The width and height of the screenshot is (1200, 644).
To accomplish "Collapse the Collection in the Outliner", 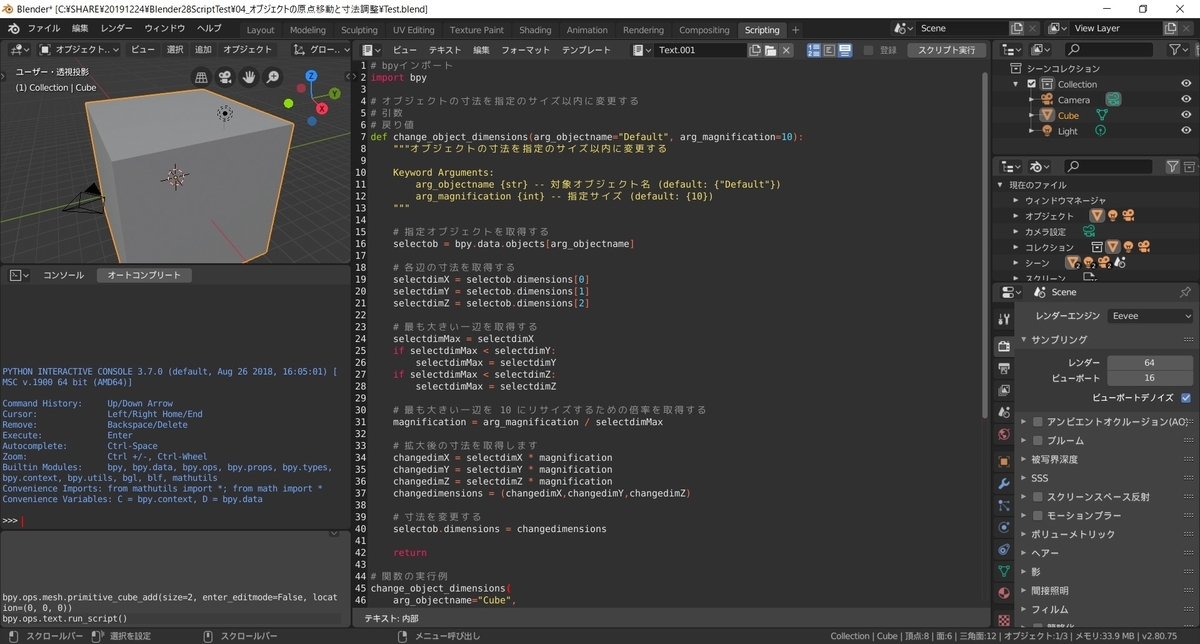I will 1015,84.
